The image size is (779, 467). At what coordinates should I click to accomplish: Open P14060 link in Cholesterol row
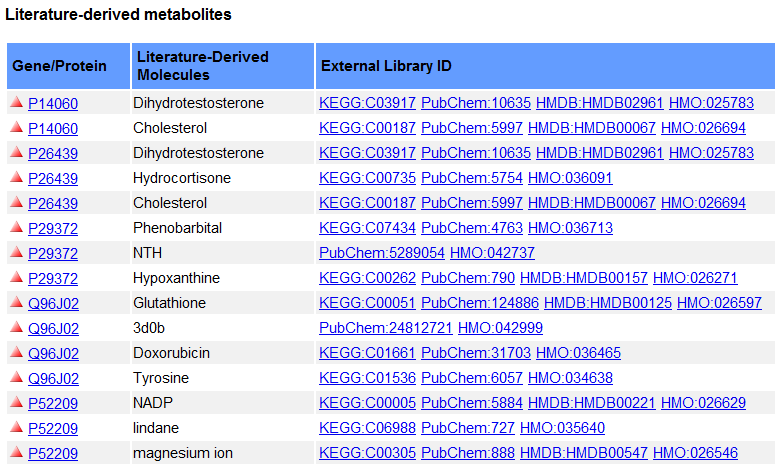click(53, 129)
